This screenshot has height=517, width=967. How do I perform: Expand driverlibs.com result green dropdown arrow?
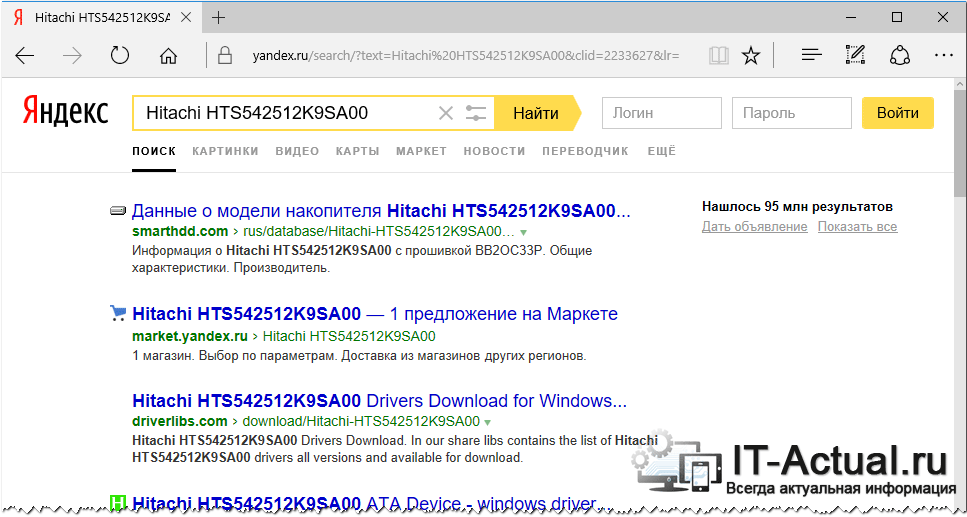click(x=486, y=422)
